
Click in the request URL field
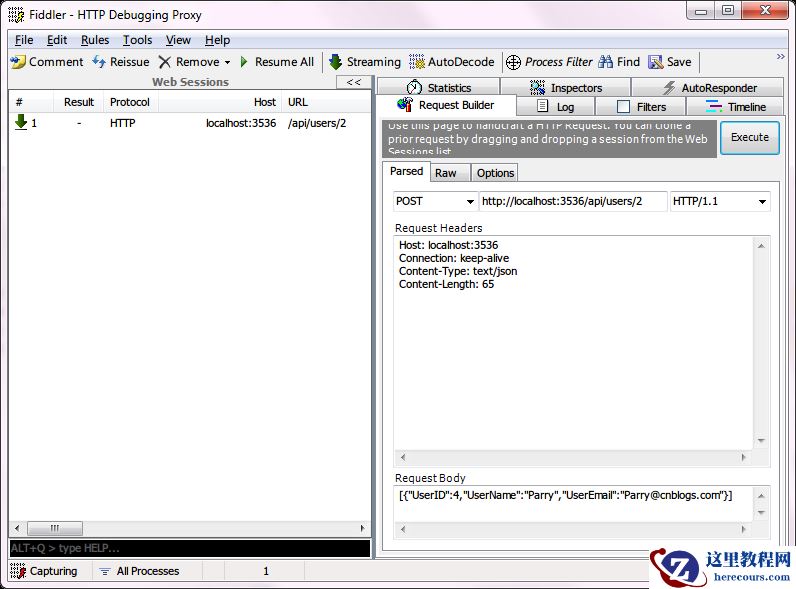pyautogui.click(x=573, y=201)
